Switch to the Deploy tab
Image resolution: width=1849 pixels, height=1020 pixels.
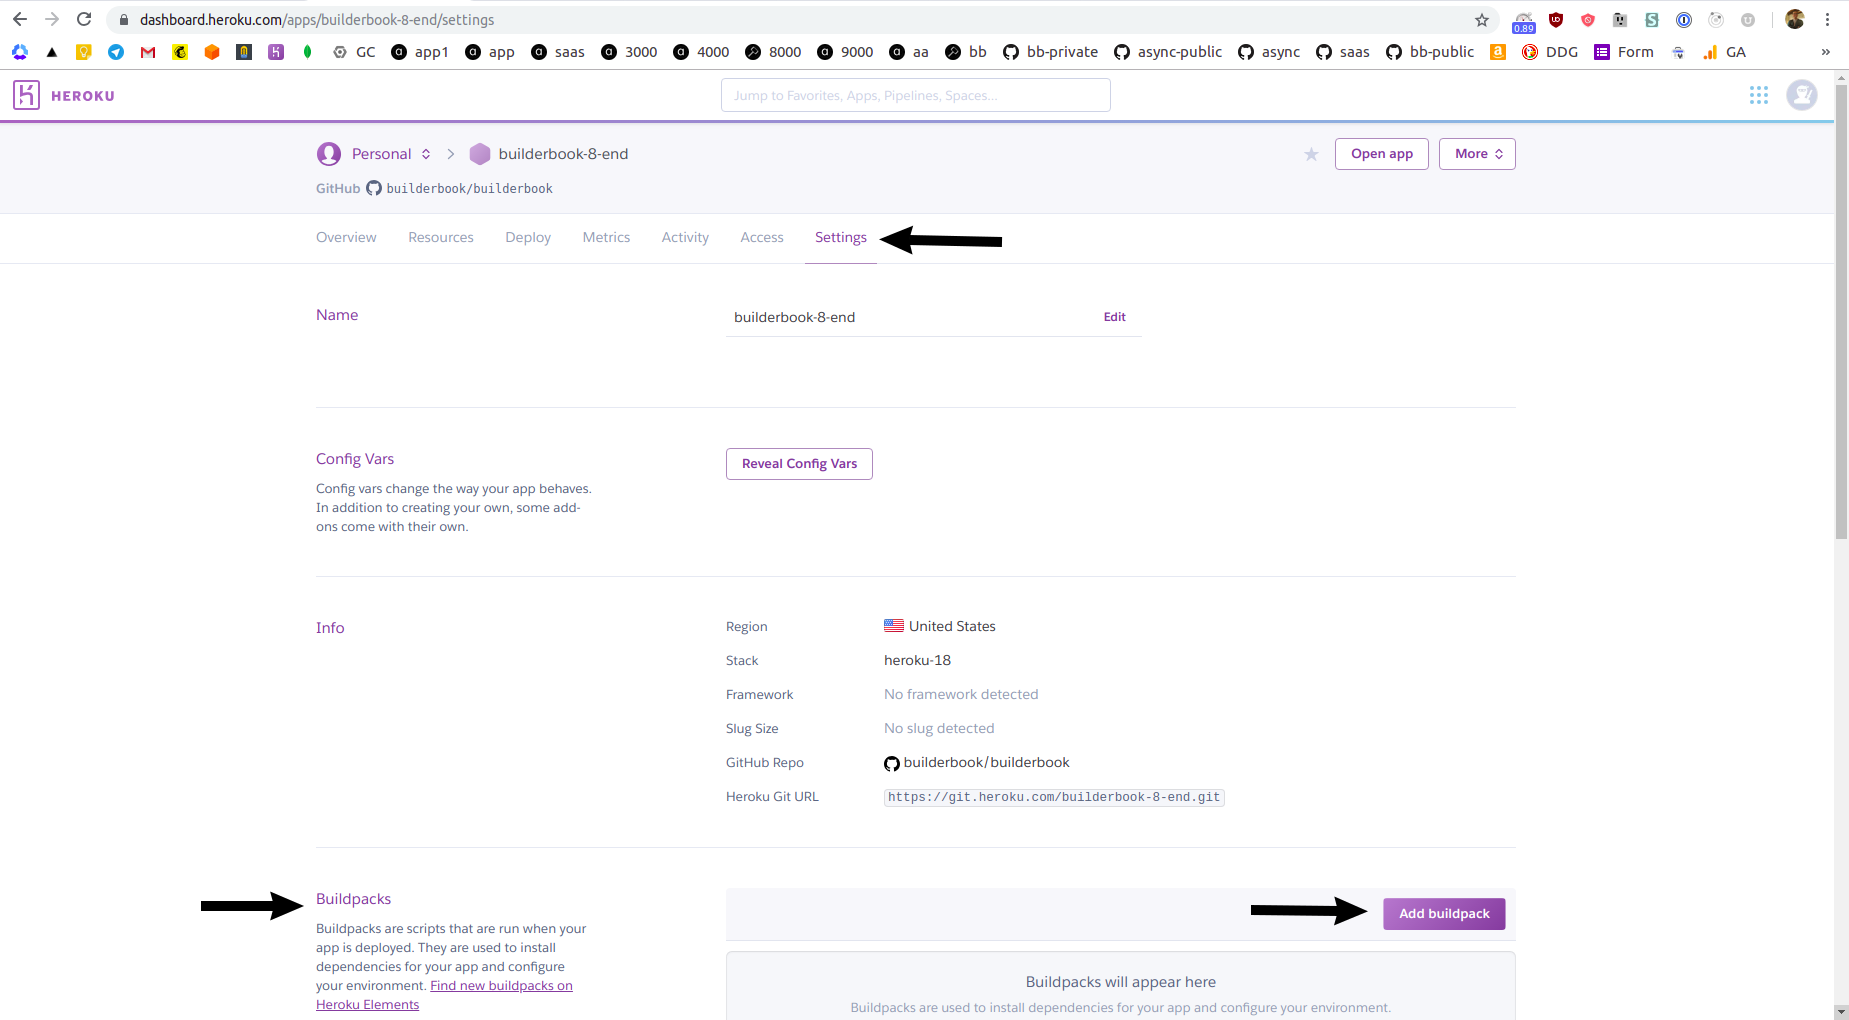click(x=528, y=237)
